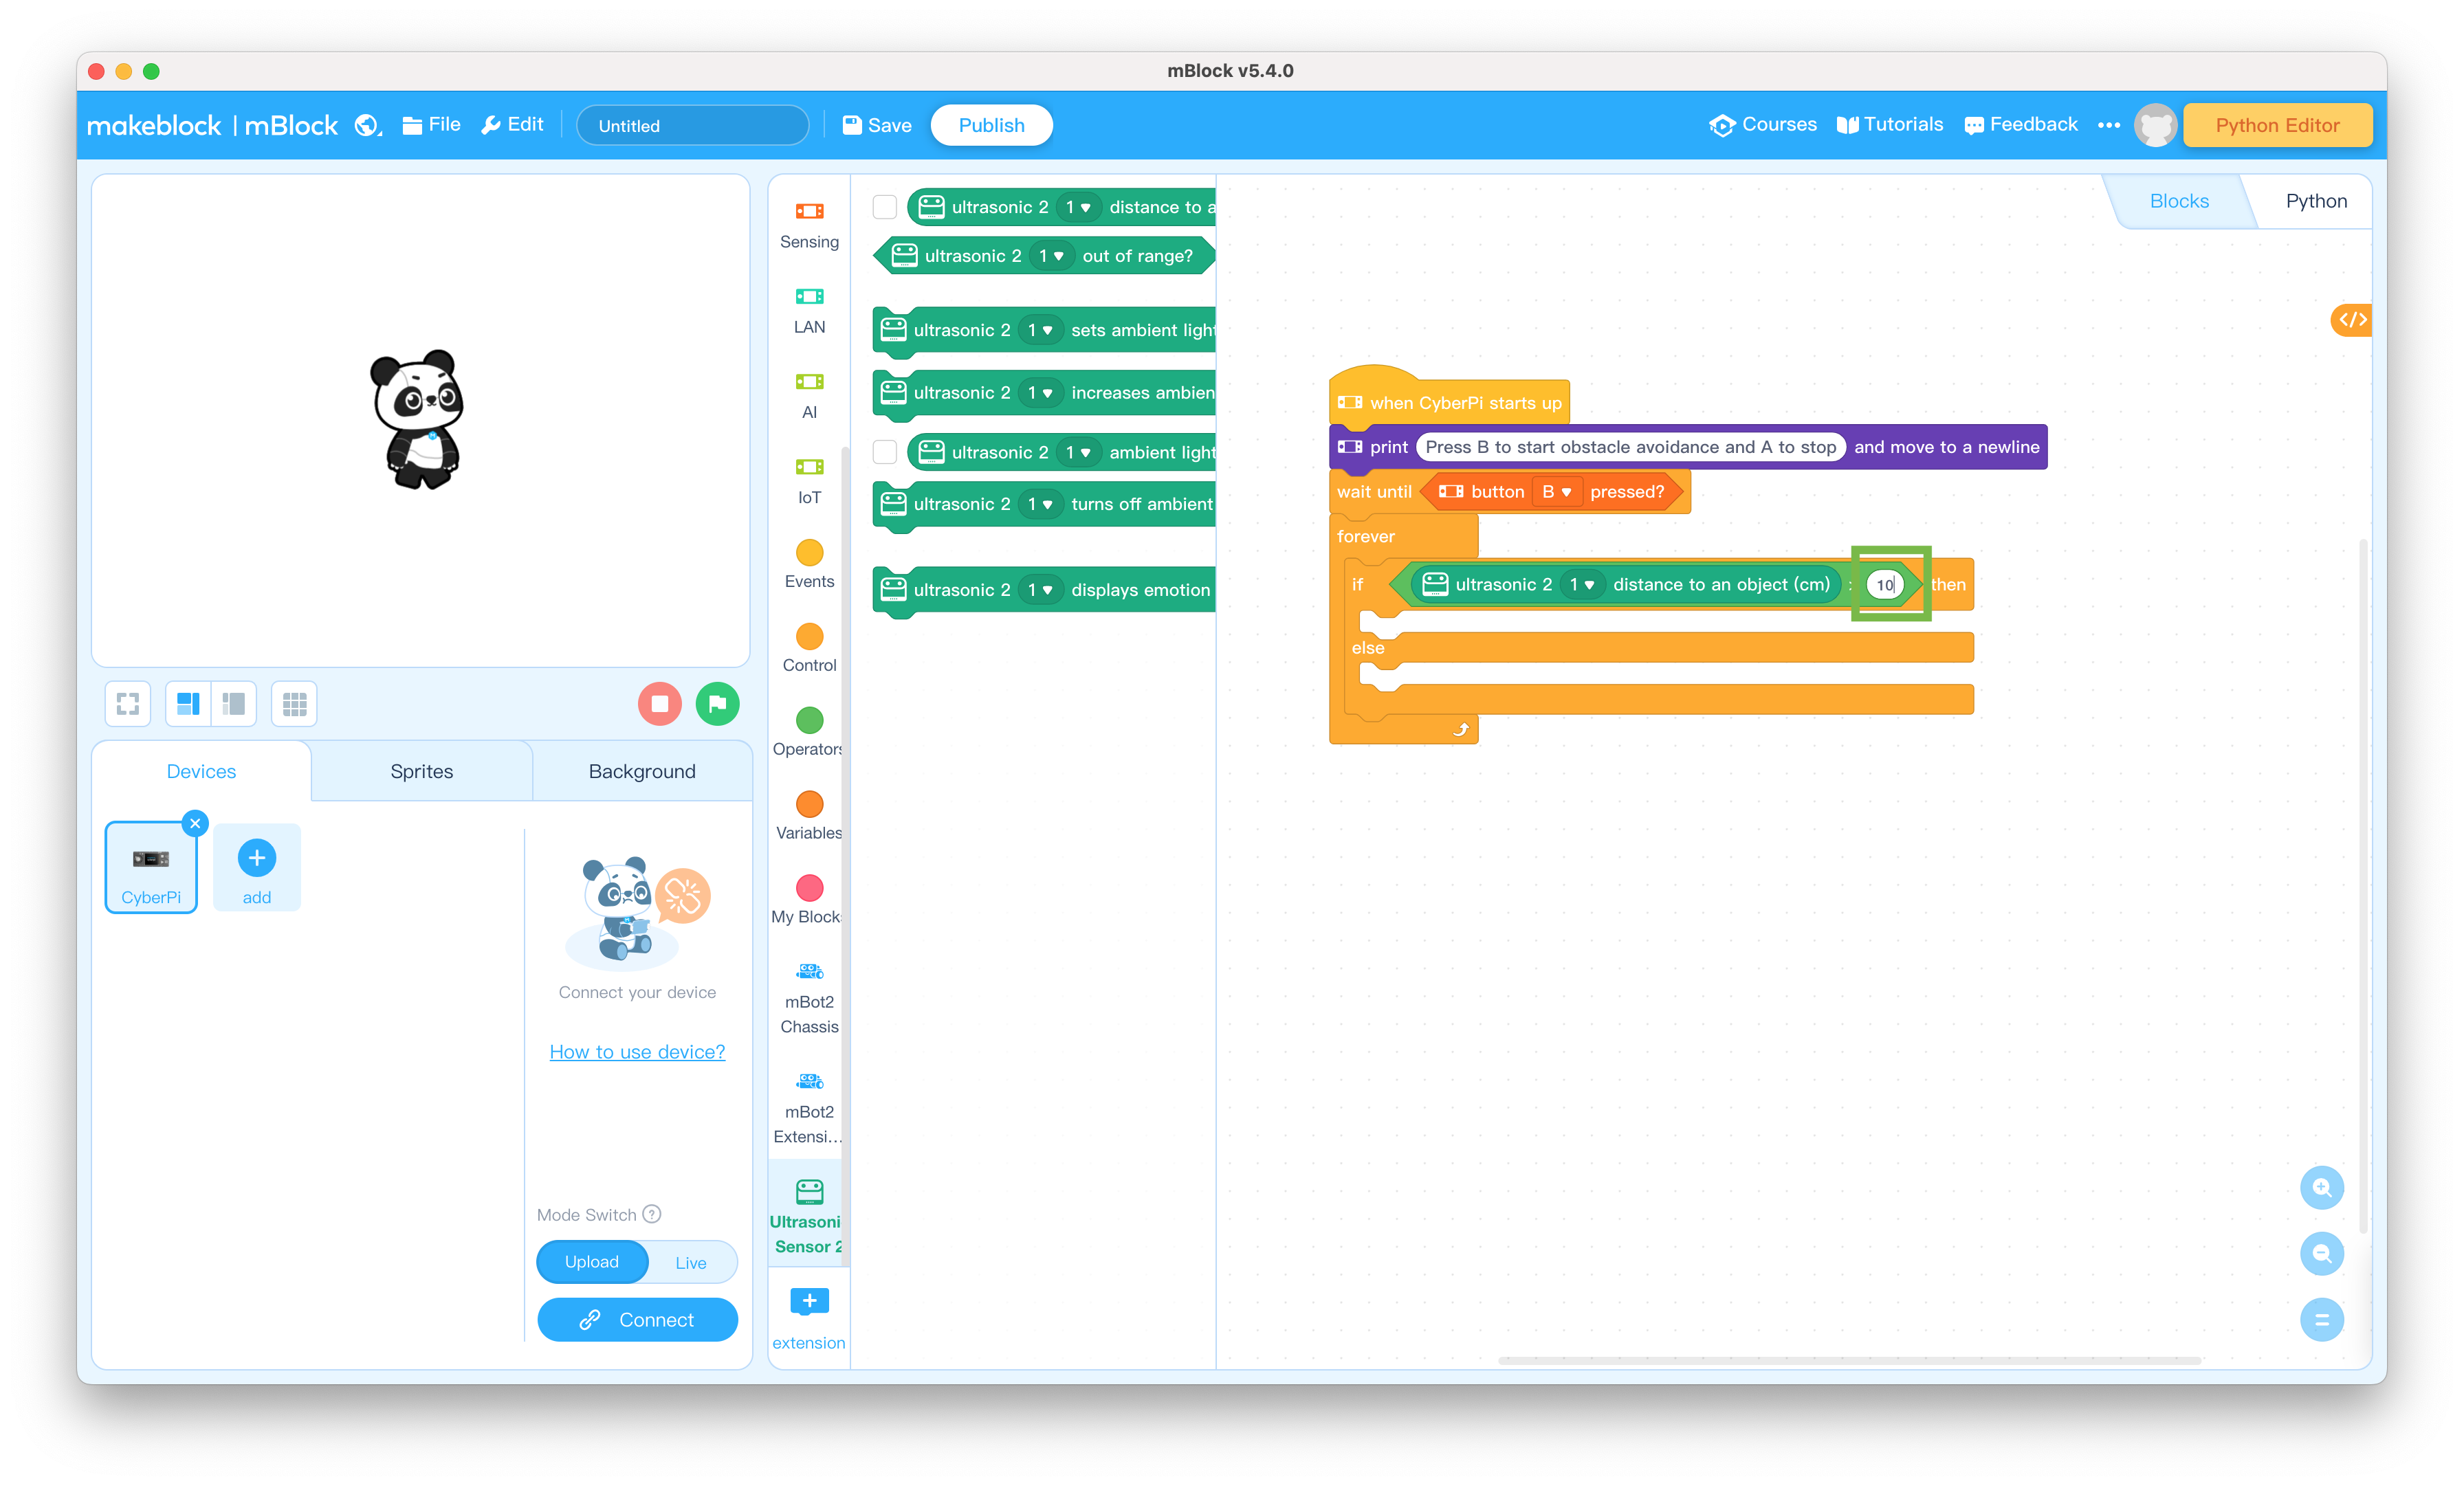The image size is (2464, 1486).
Task: Open port dropdown on displays emotion block
Action: (x=1040, y=590)
